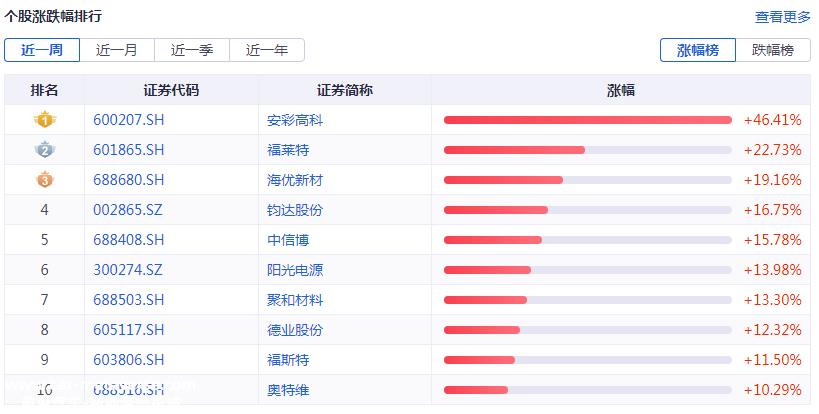
Task: Switch to the 近一年 tab
Action: [267, 50]
